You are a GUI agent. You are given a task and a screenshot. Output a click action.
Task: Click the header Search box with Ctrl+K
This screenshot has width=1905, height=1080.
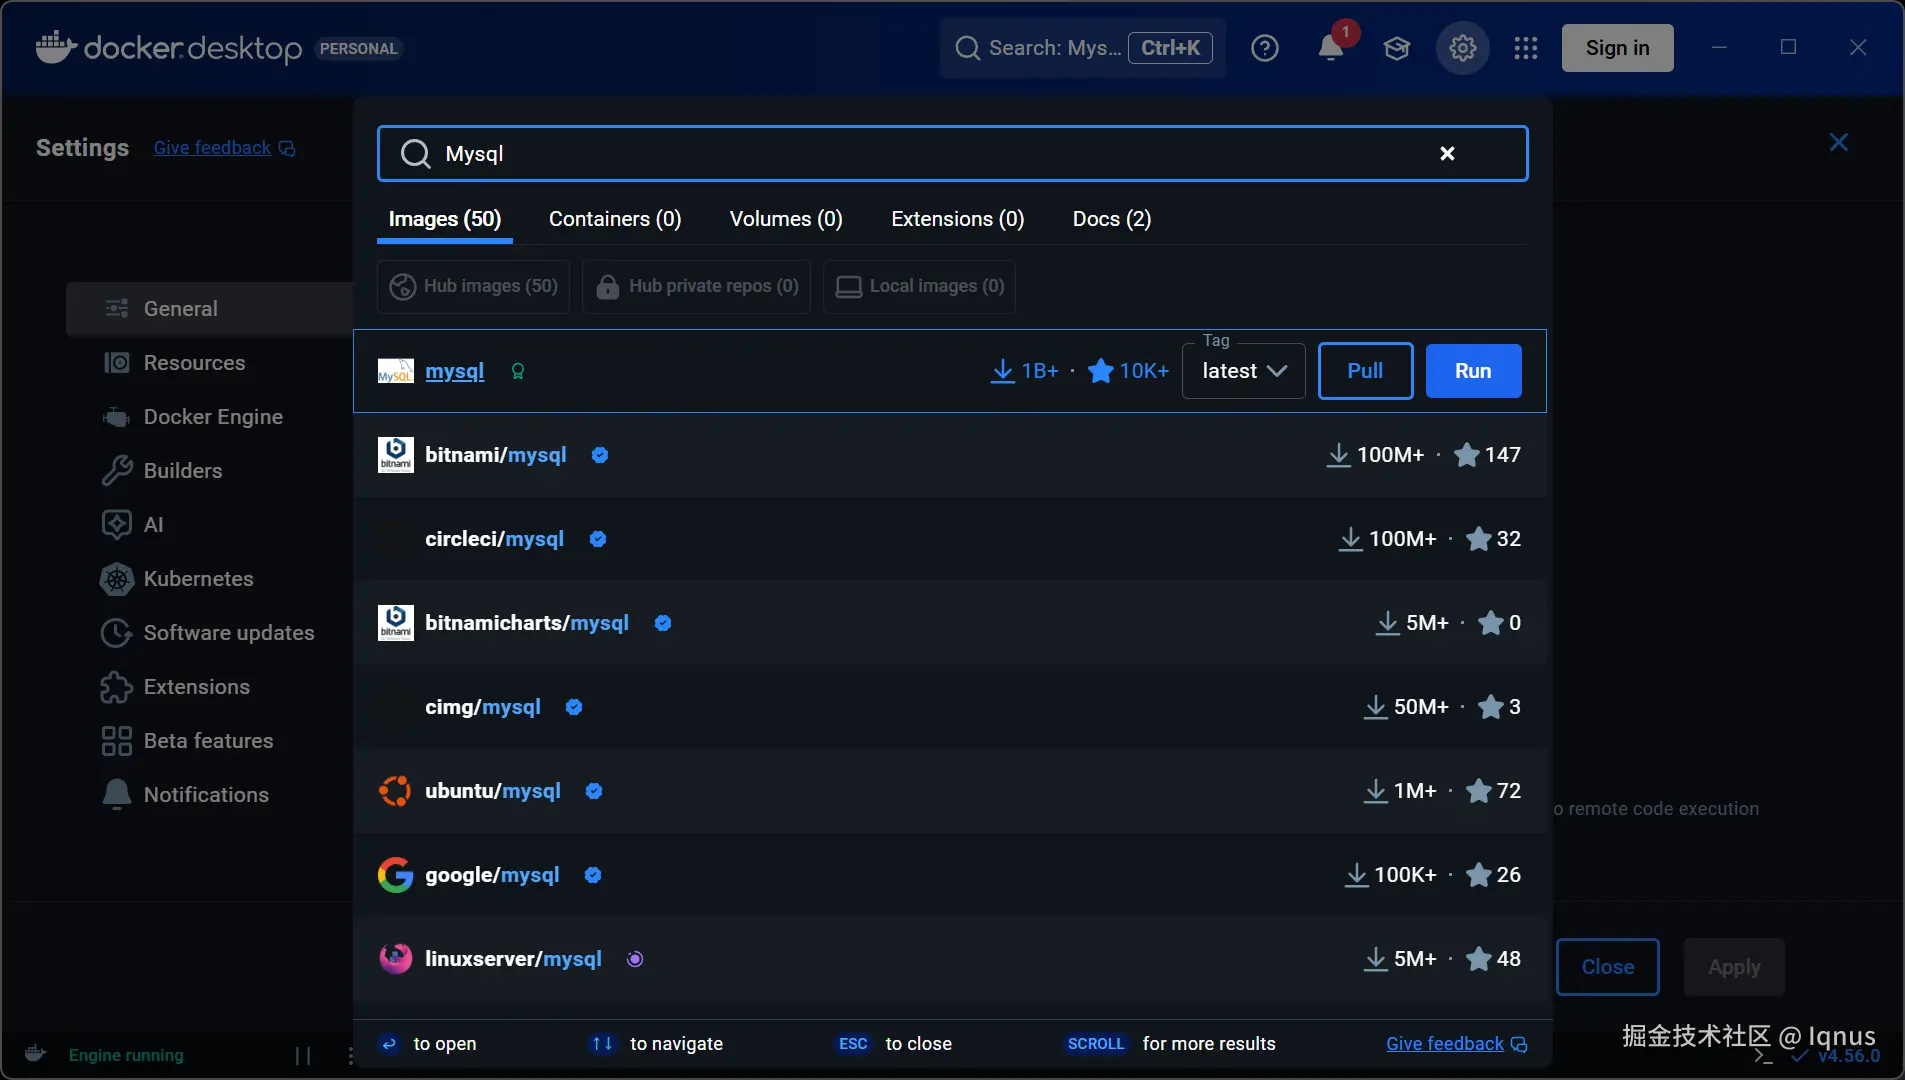pos(1082,48)
